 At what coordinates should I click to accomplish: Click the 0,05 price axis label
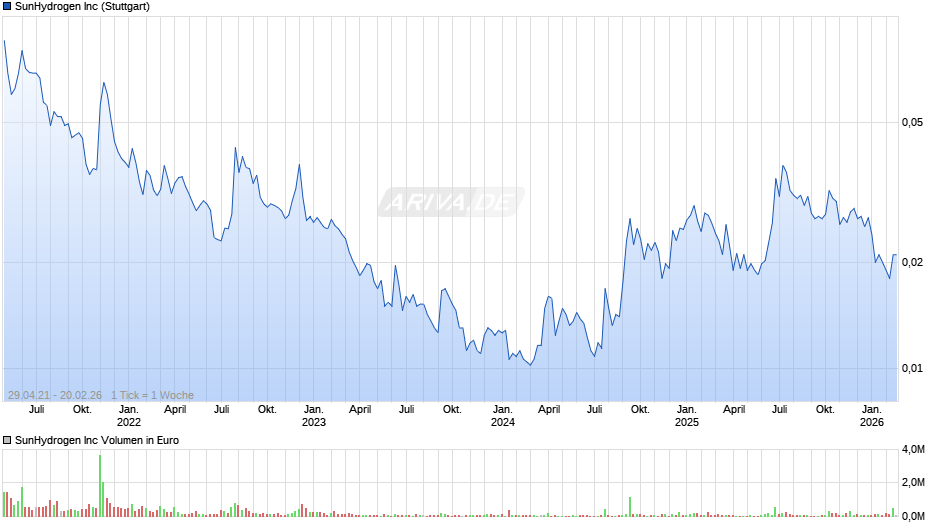912,122
